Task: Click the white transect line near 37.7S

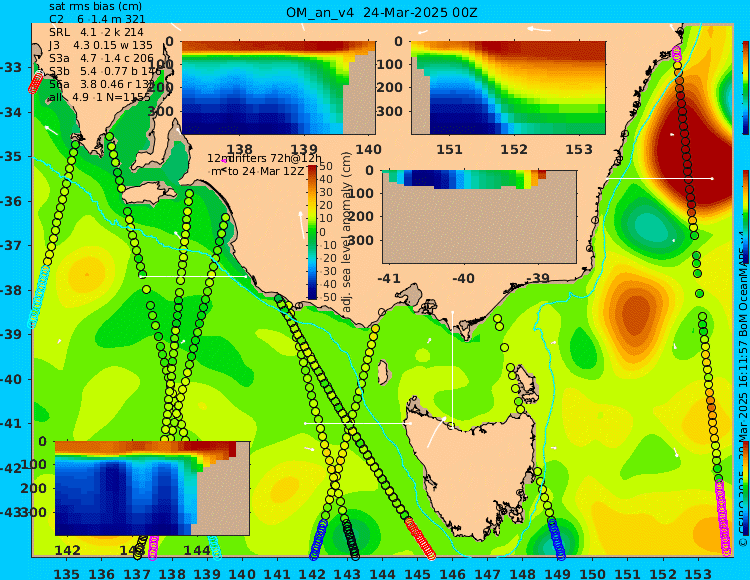Action: pyautogui.click(x=193, y=276)
